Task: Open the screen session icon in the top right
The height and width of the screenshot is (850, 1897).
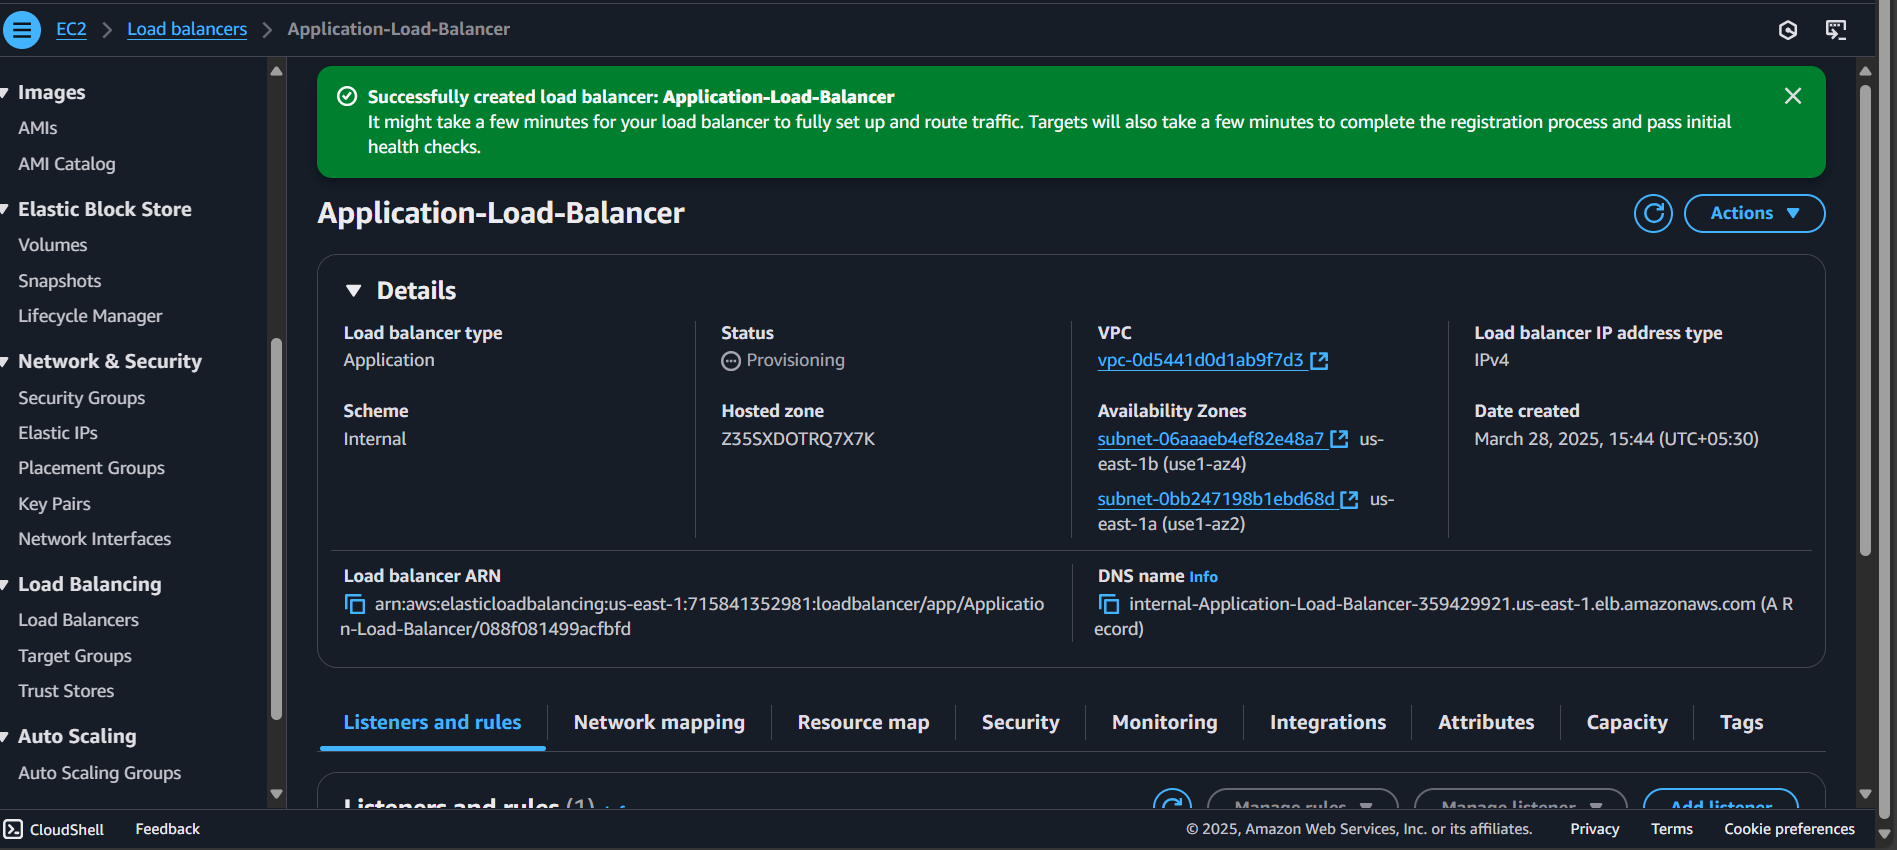Action: pyautogui.click(x=1836, y=30)
